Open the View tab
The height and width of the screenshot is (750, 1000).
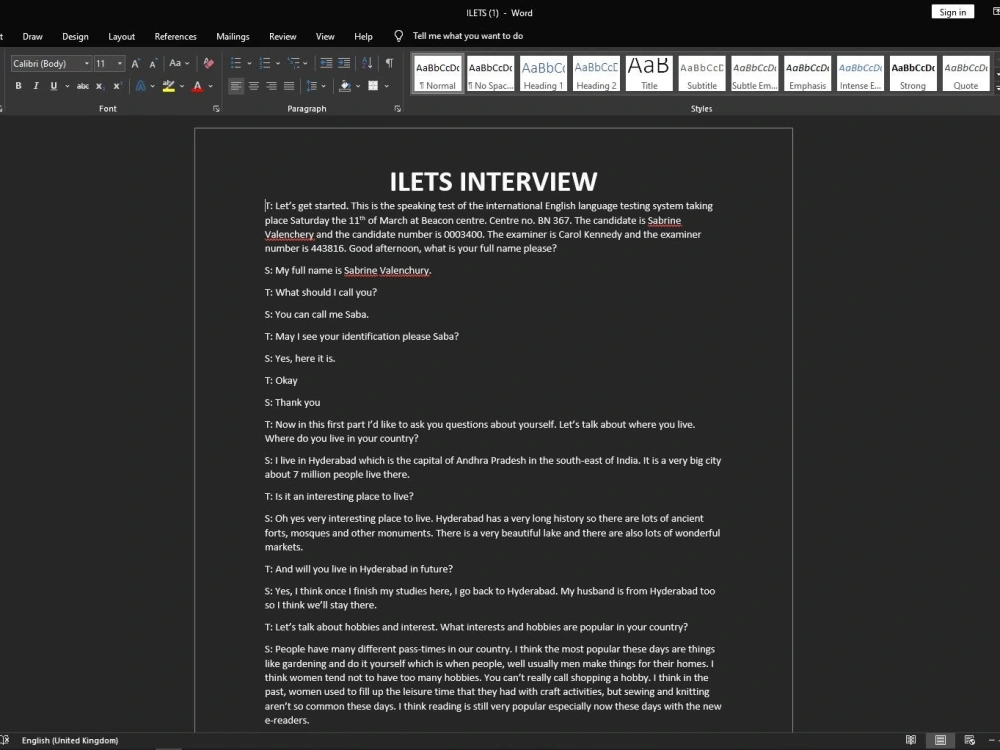pyautogui.click(x=325, y=36)
